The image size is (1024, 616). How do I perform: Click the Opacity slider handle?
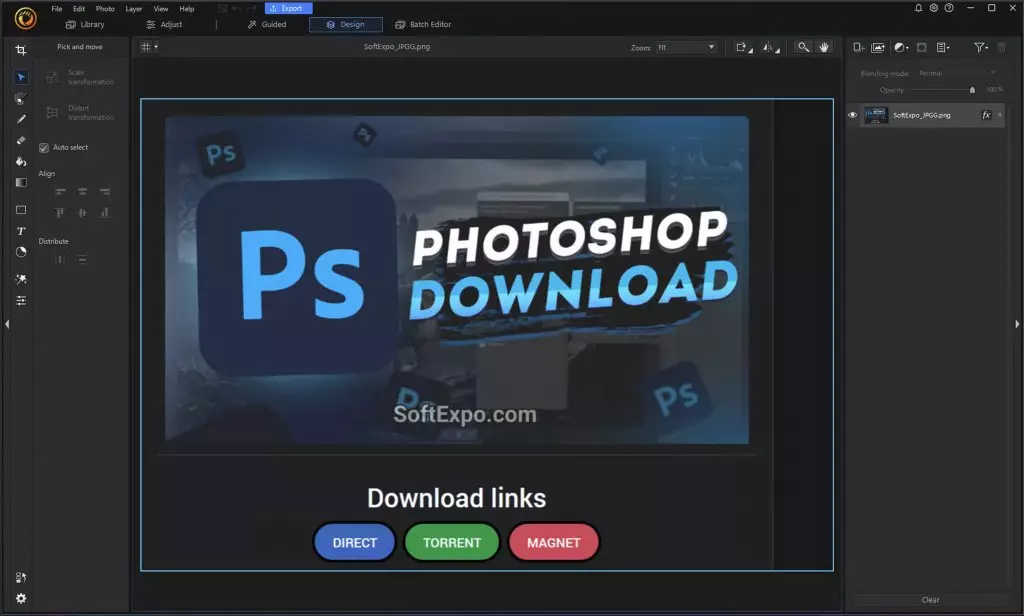click(x=972, y=89)
